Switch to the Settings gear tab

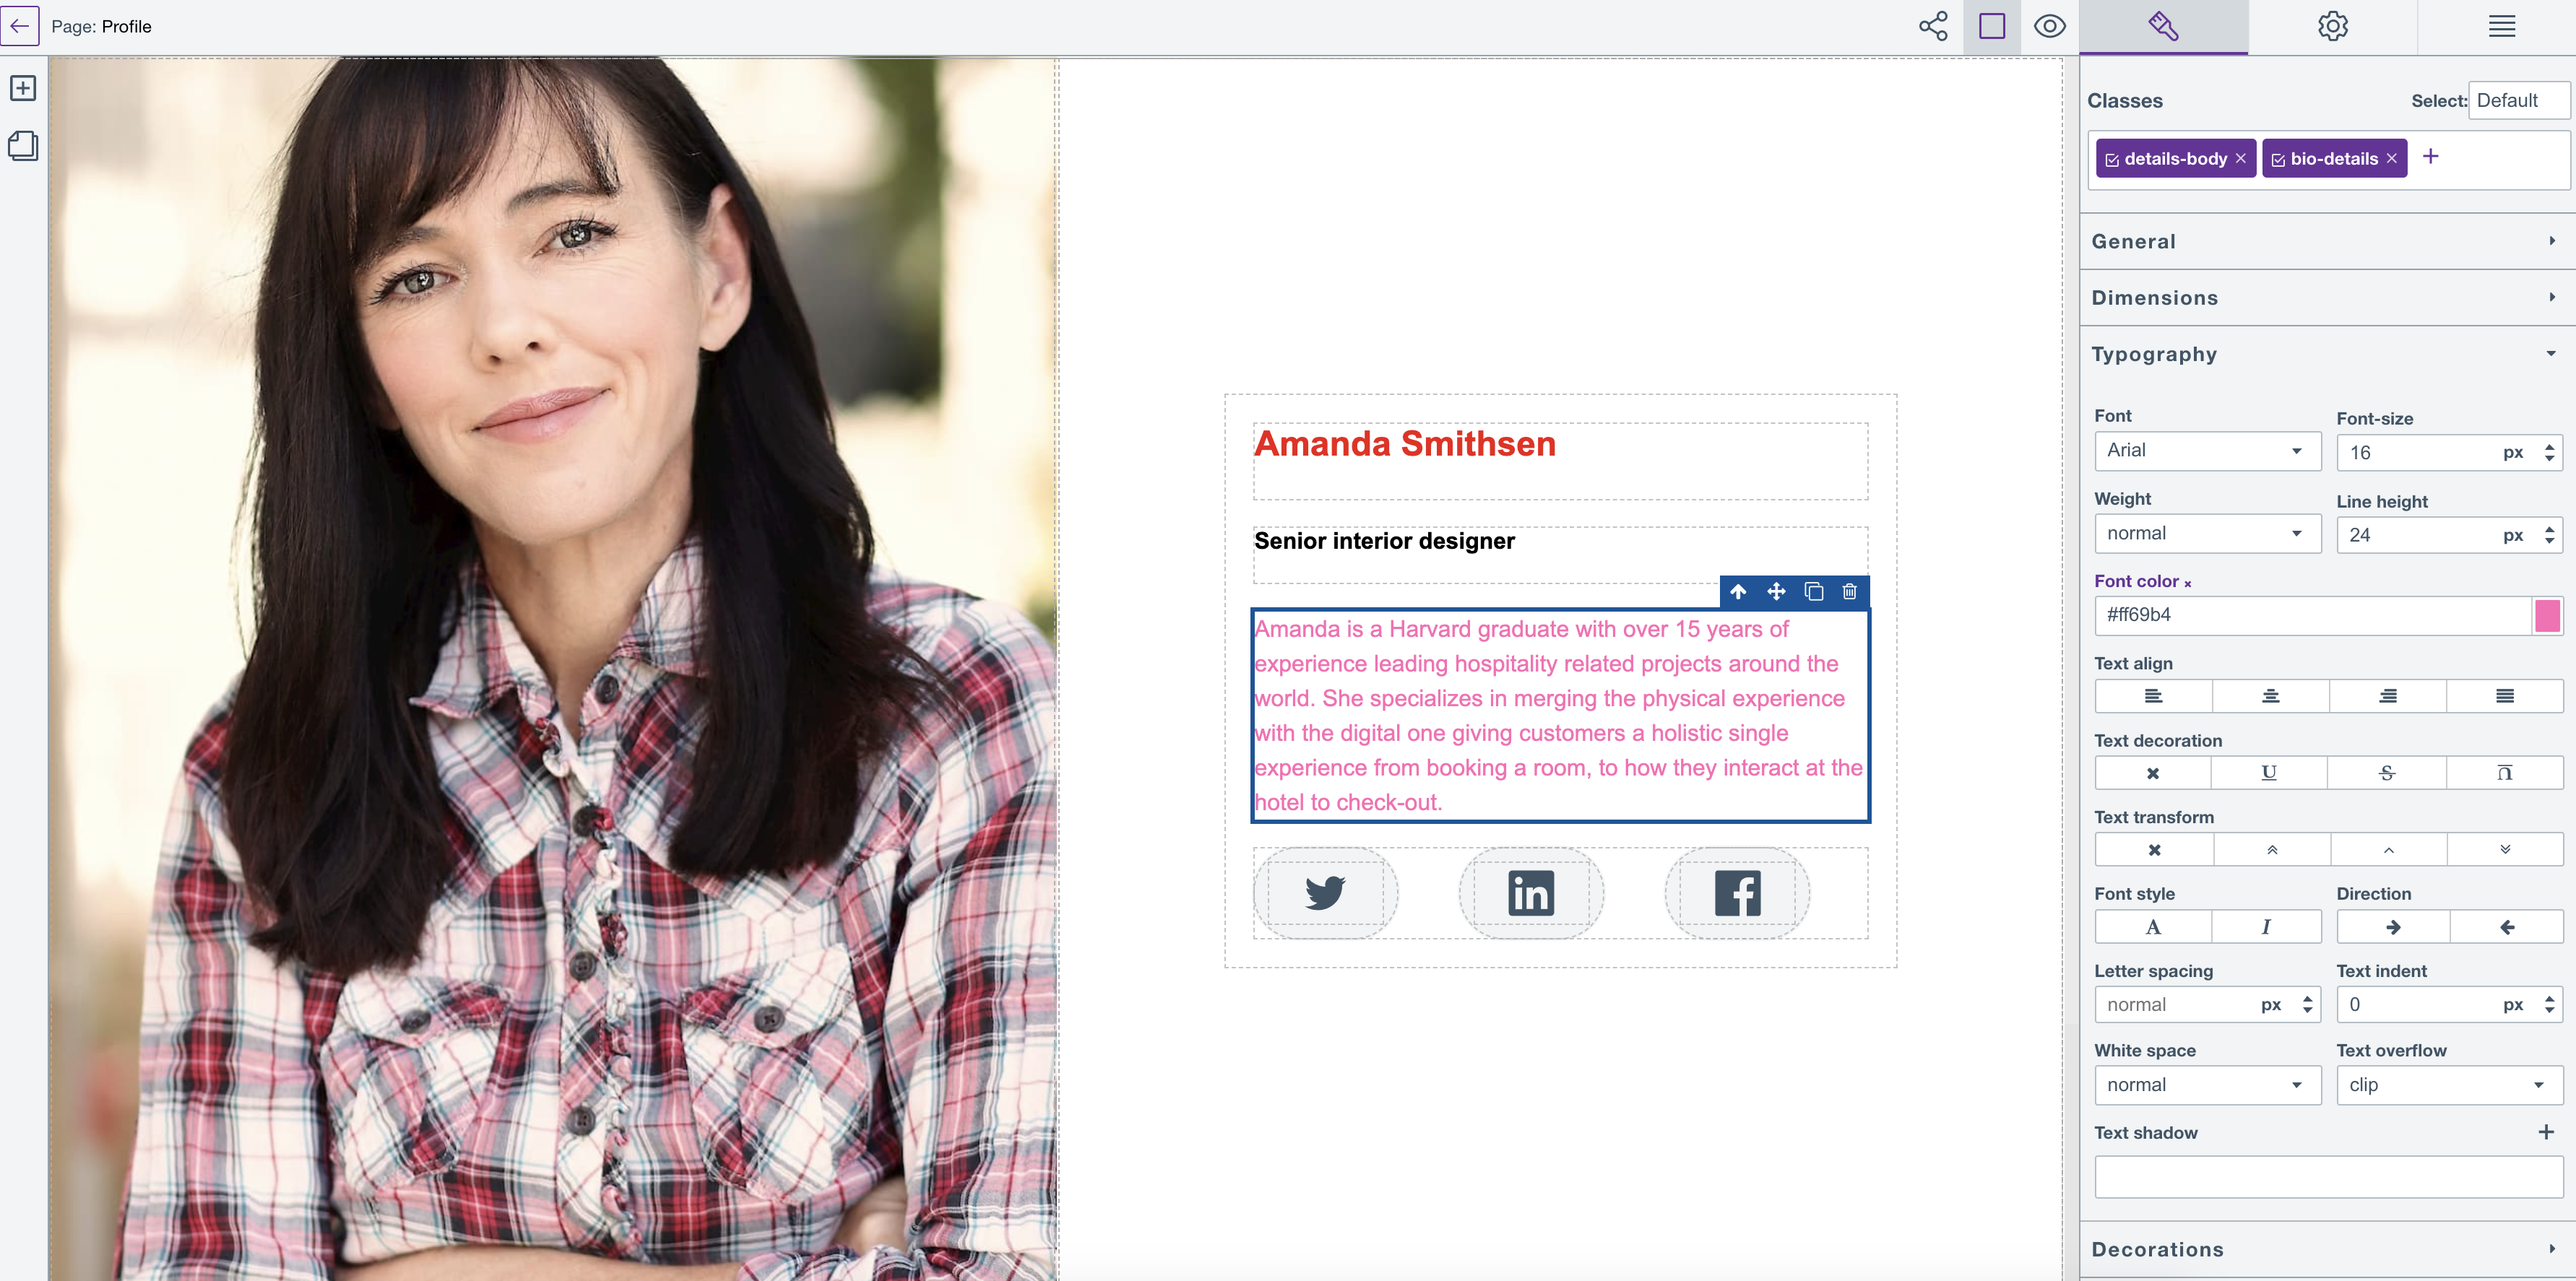(2333, 26)
